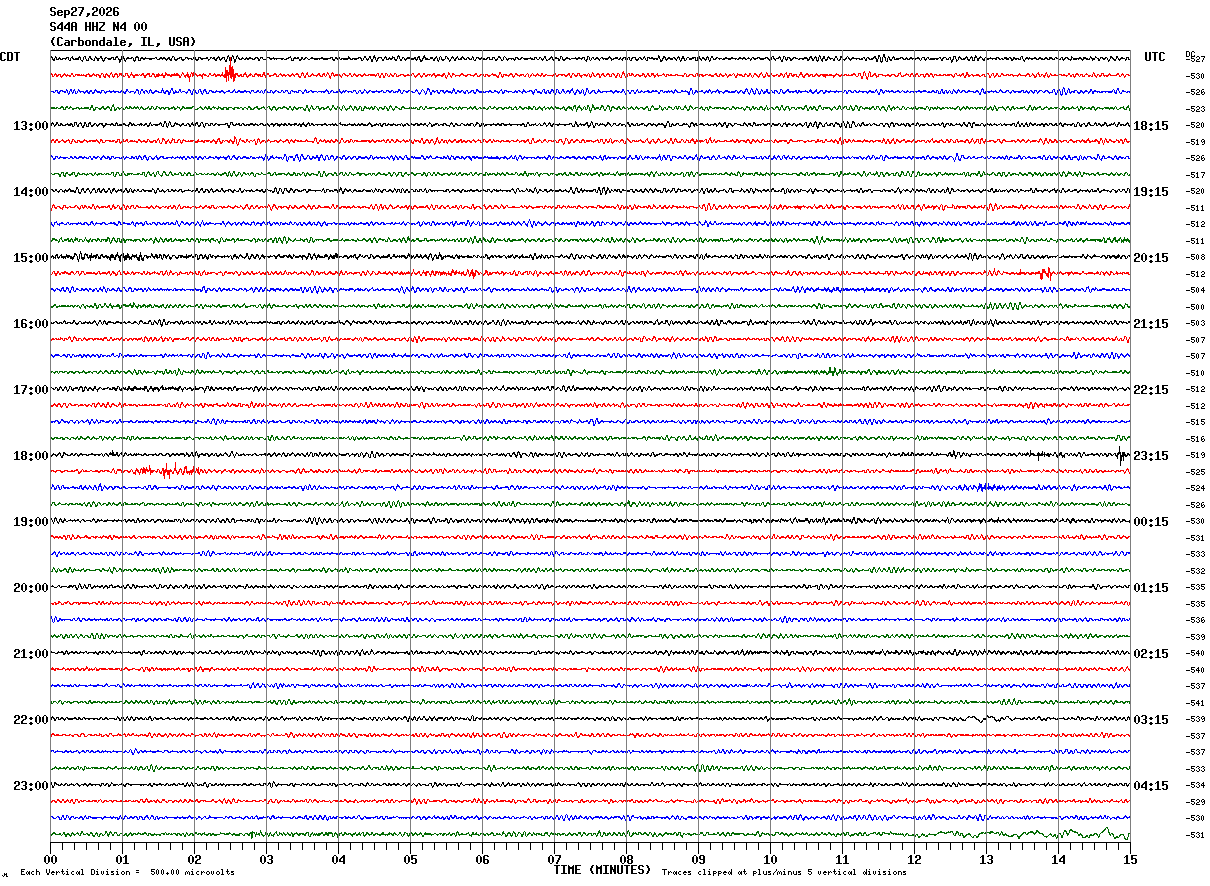This screenshot has height=886, width=1210.
Task: Click the Traces clipped footnote text
Action: (x=784, y=873)
